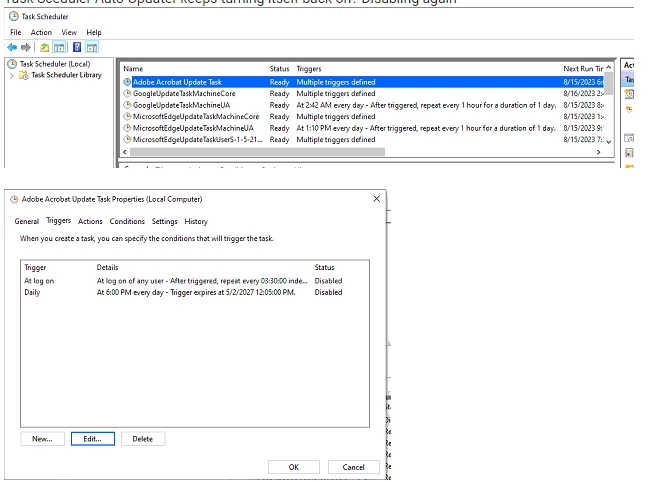The height and width of the screenshot is (482, 648).
Task: Click the Edit... trigger button
Action: point(93,439)
